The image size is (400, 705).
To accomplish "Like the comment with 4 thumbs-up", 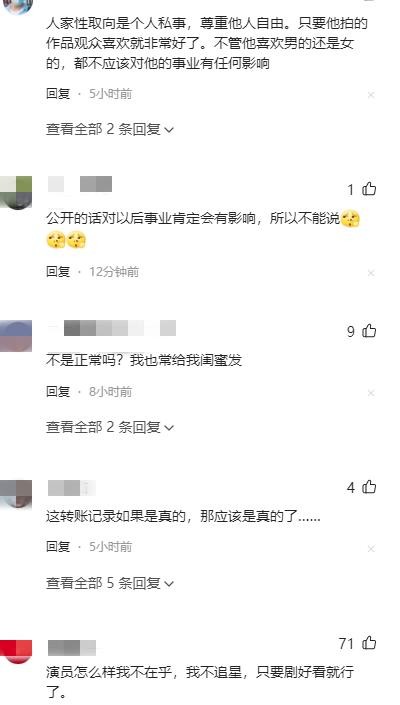I will pyautogui.click(x=369, y=487).
